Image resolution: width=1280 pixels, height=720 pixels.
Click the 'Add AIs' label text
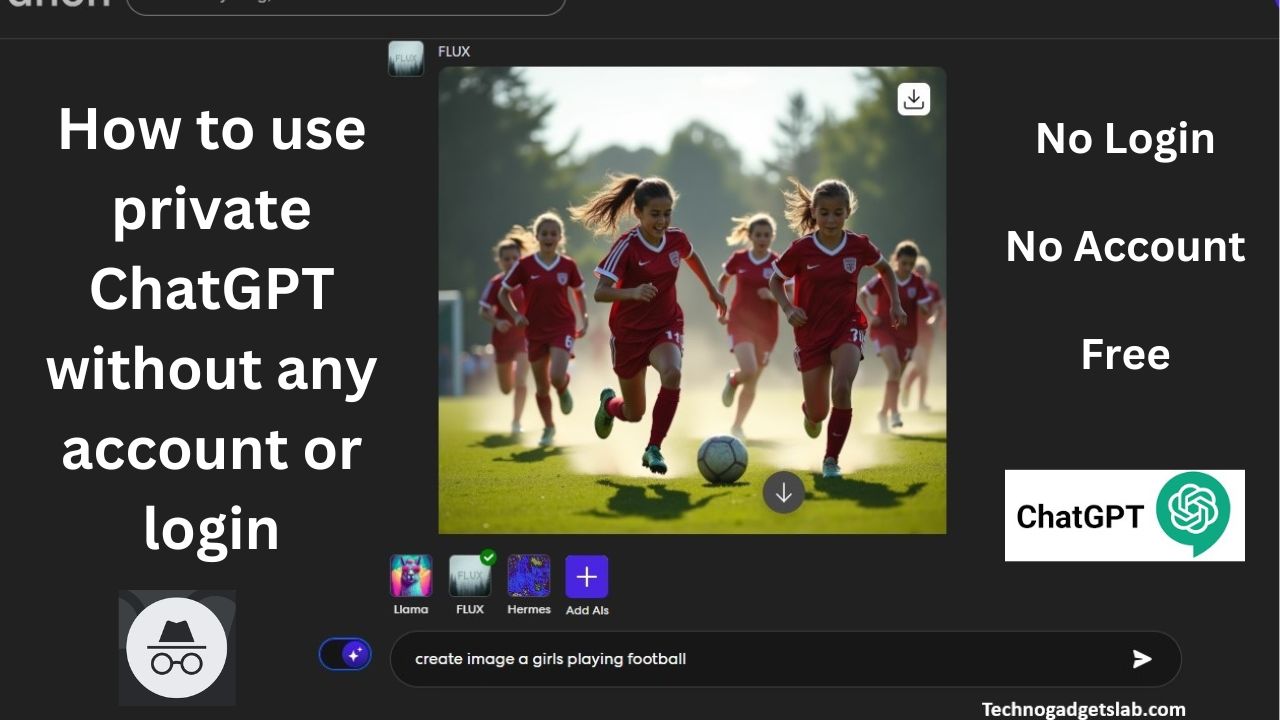pyautogui.click(x=587, y=610)
